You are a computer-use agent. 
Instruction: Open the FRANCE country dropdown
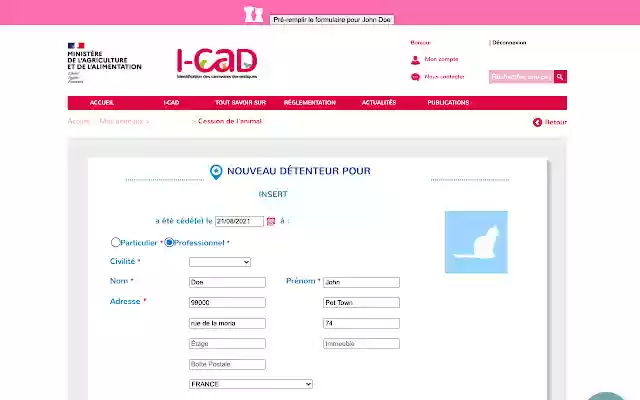(x=251, y=384)
